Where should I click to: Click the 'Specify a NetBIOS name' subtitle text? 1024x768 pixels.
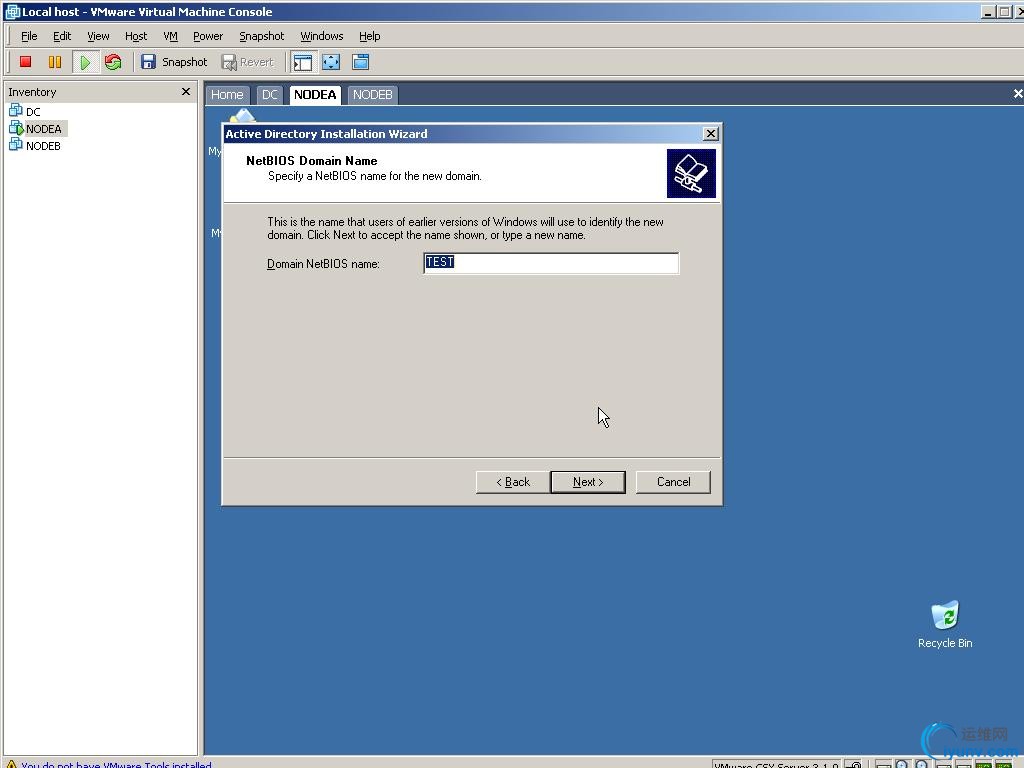pos(375,176)
